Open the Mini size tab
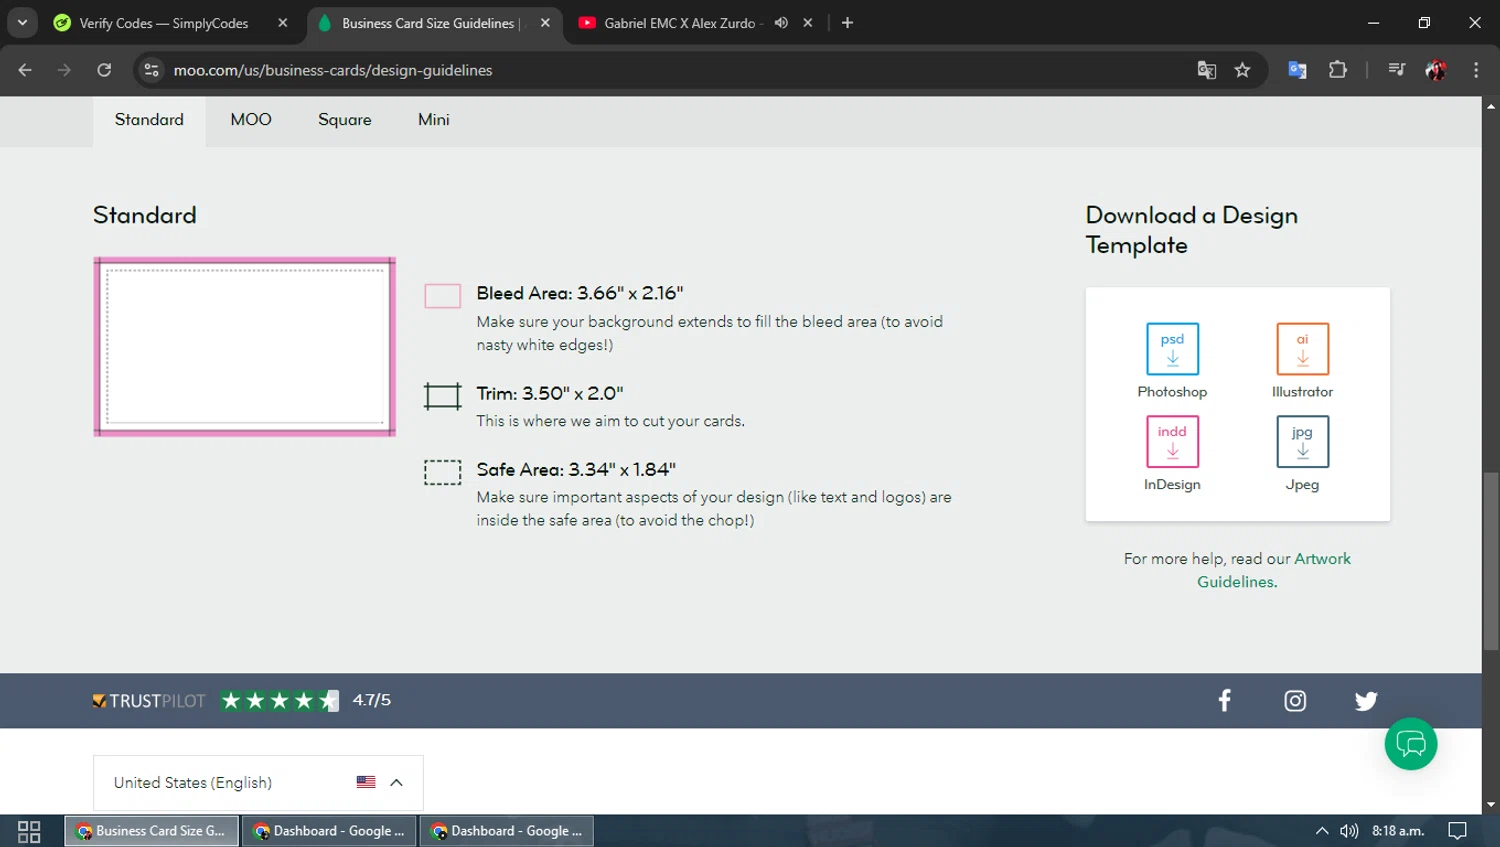Screen dimensions: 1500x847 point(433,120)
